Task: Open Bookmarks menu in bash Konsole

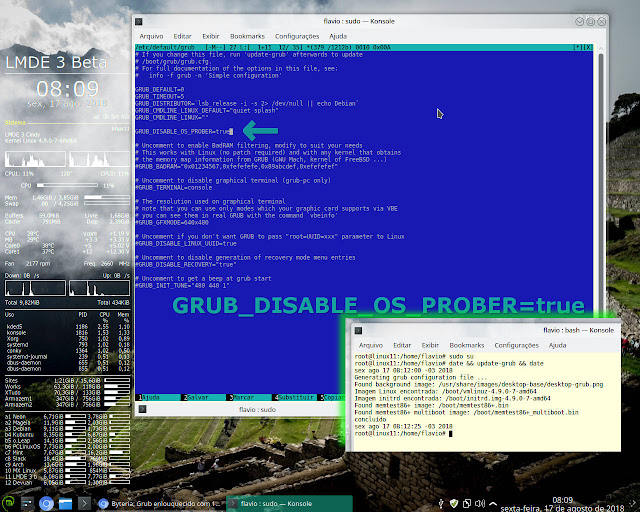Action: click(x=467, y=345)
